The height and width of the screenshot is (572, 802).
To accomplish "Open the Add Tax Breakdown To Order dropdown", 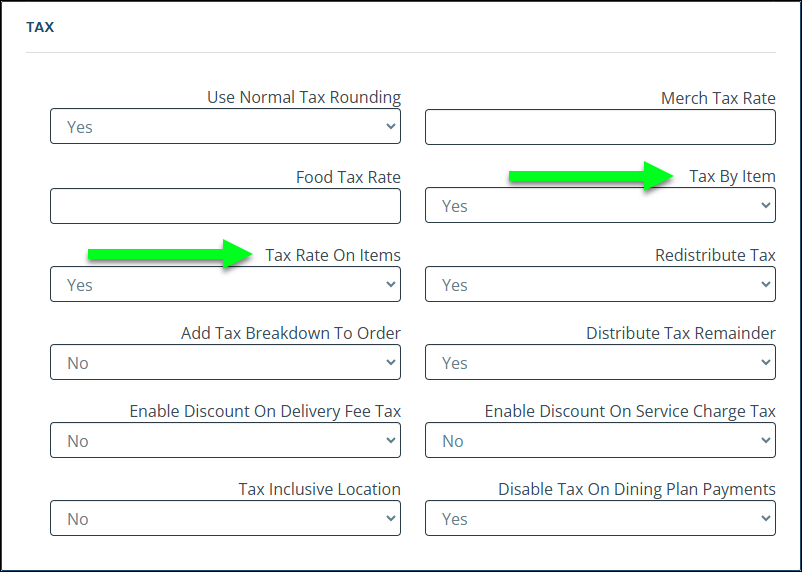I will click(225, 362).
